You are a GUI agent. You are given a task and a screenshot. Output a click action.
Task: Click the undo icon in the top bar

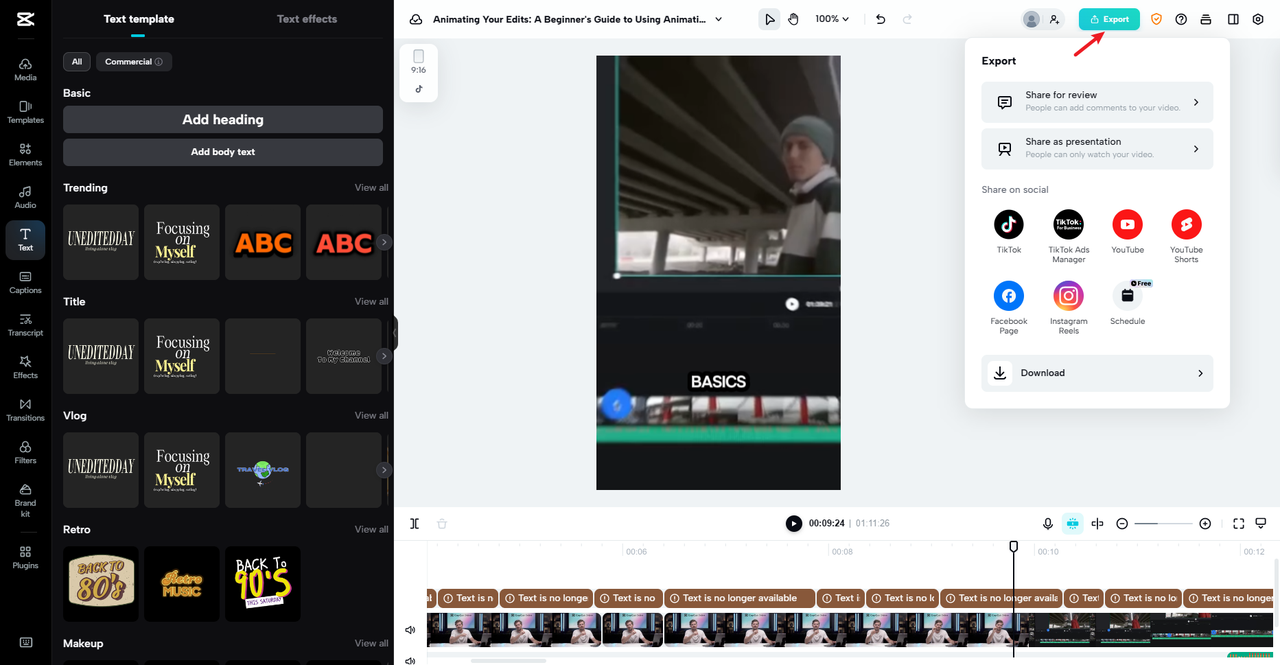point(880,19)
